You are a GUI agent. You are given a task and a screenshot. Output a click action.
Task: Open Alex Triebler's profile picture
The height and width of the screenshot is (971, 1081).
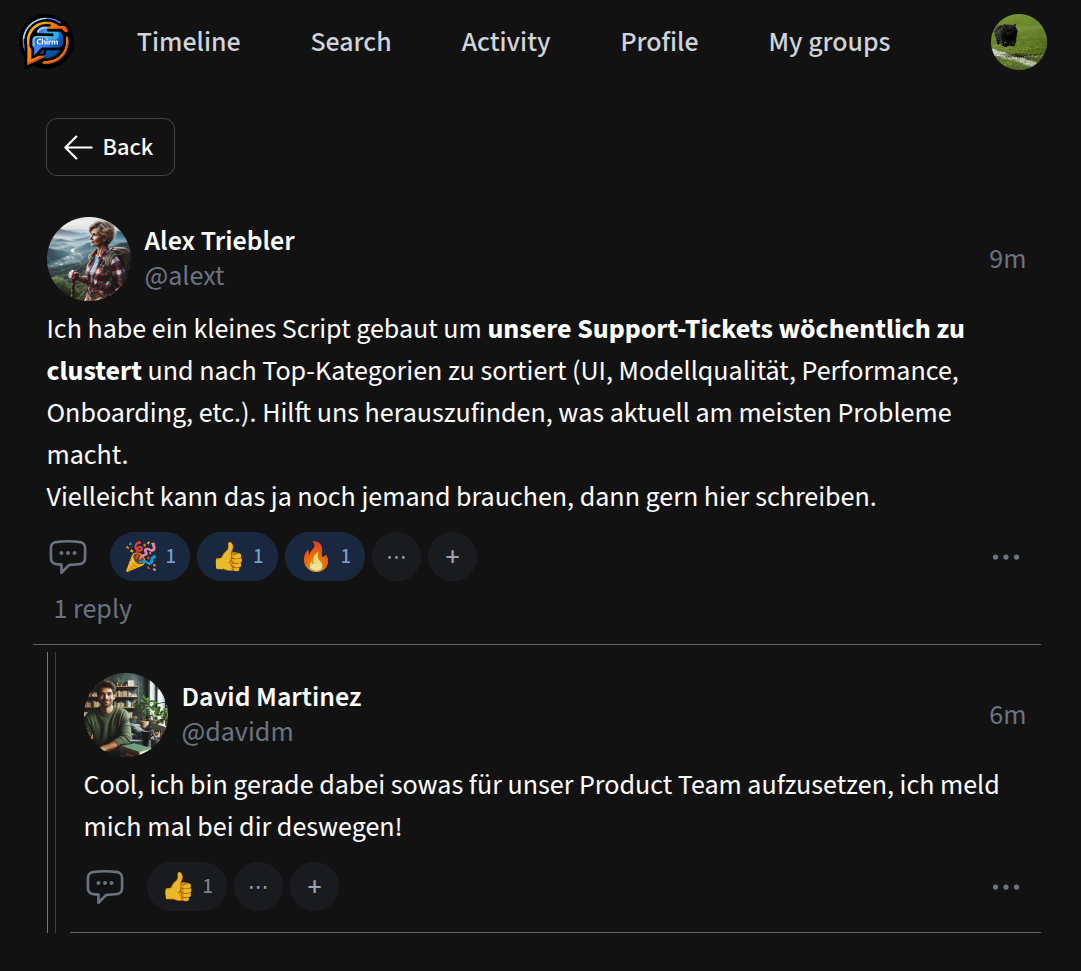point(89,259)
